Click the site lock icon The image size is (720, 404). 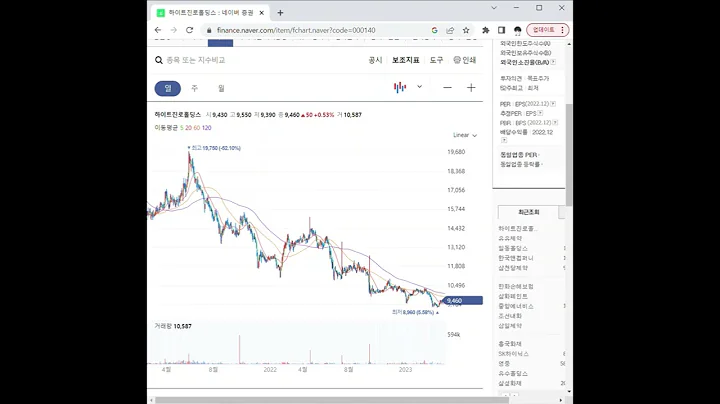point(209,30)
